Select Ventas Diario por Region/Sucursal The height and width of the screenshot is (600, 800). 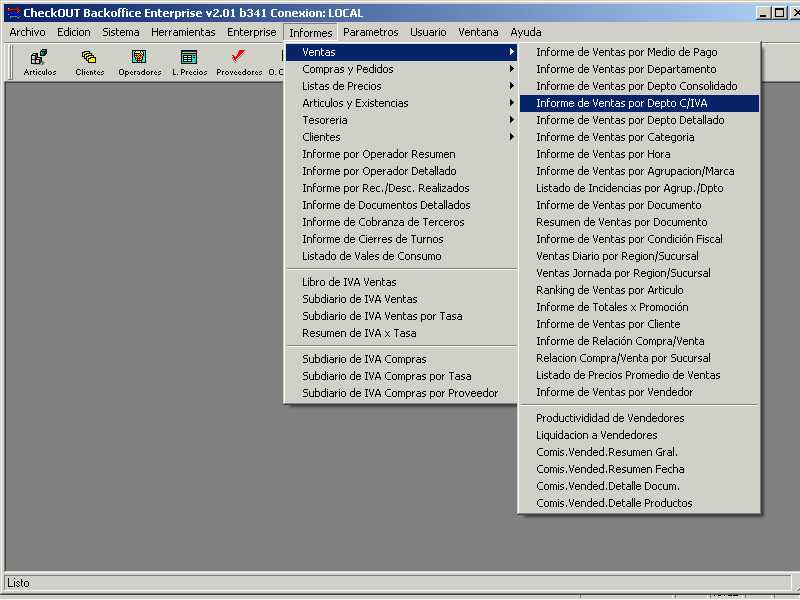point(639,256)
